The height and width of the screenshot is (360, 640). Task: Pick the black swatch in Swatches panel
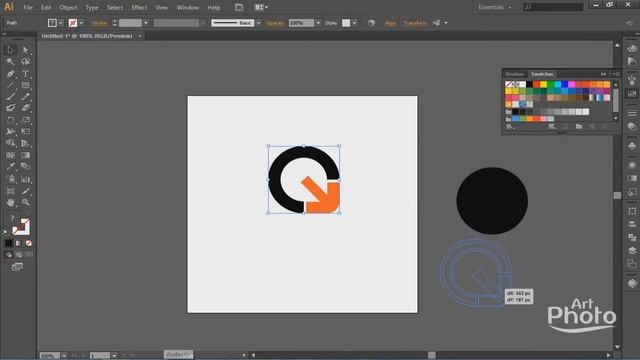[x=529, y=84]
